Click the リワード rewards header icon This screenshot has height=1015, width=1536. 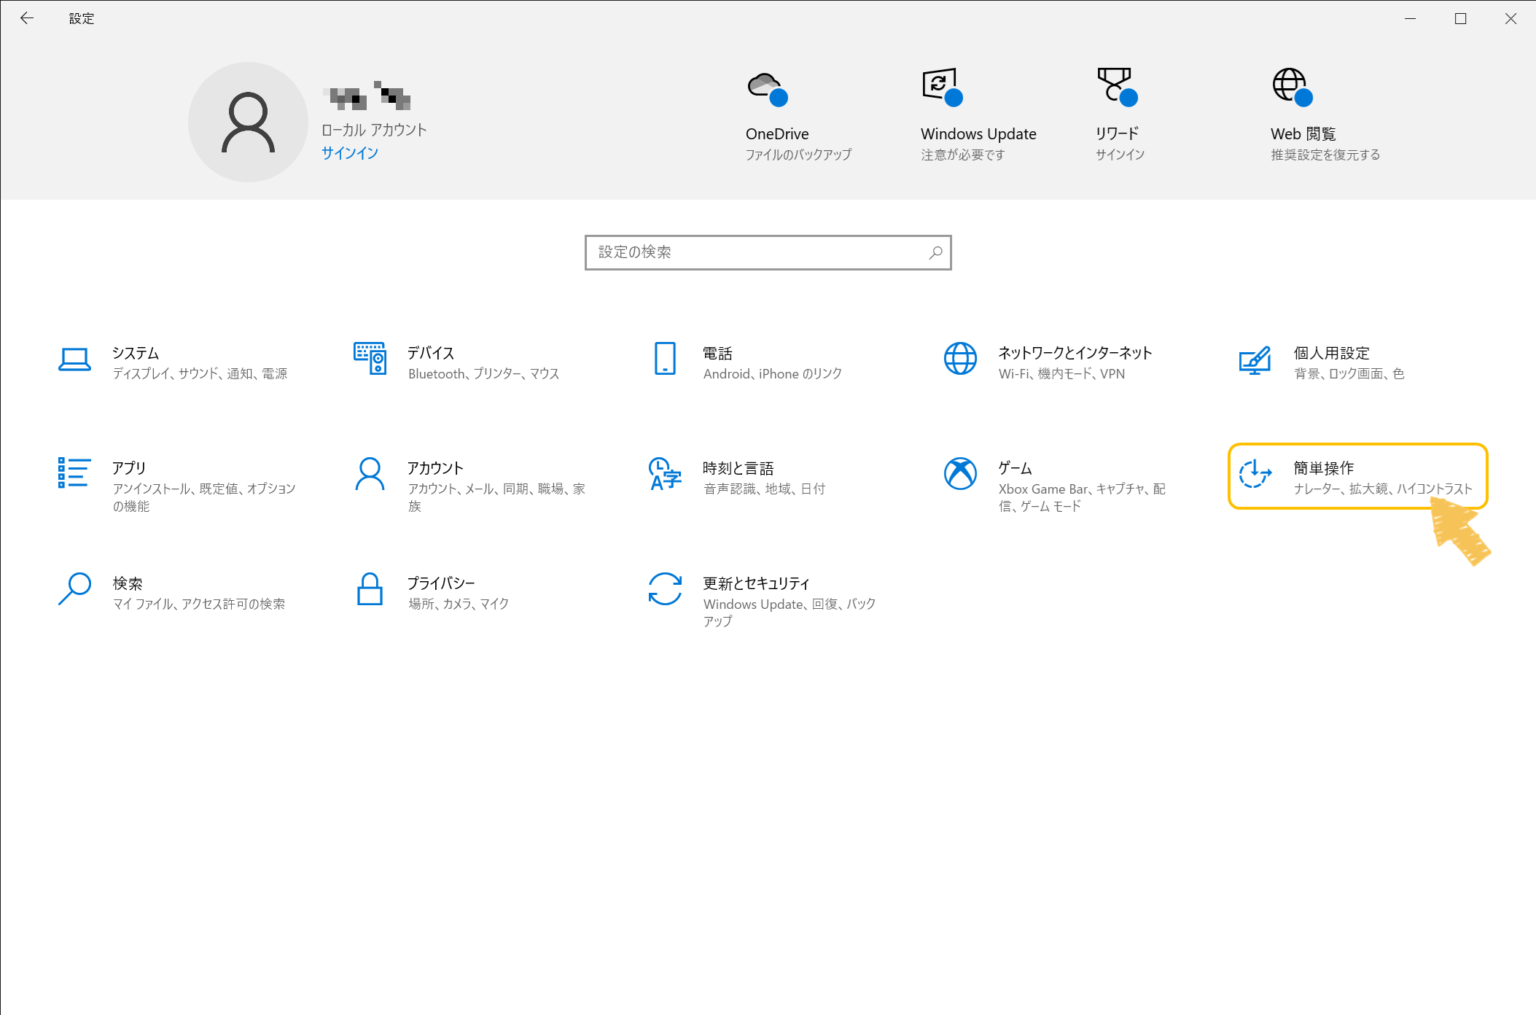[1116, 88]
